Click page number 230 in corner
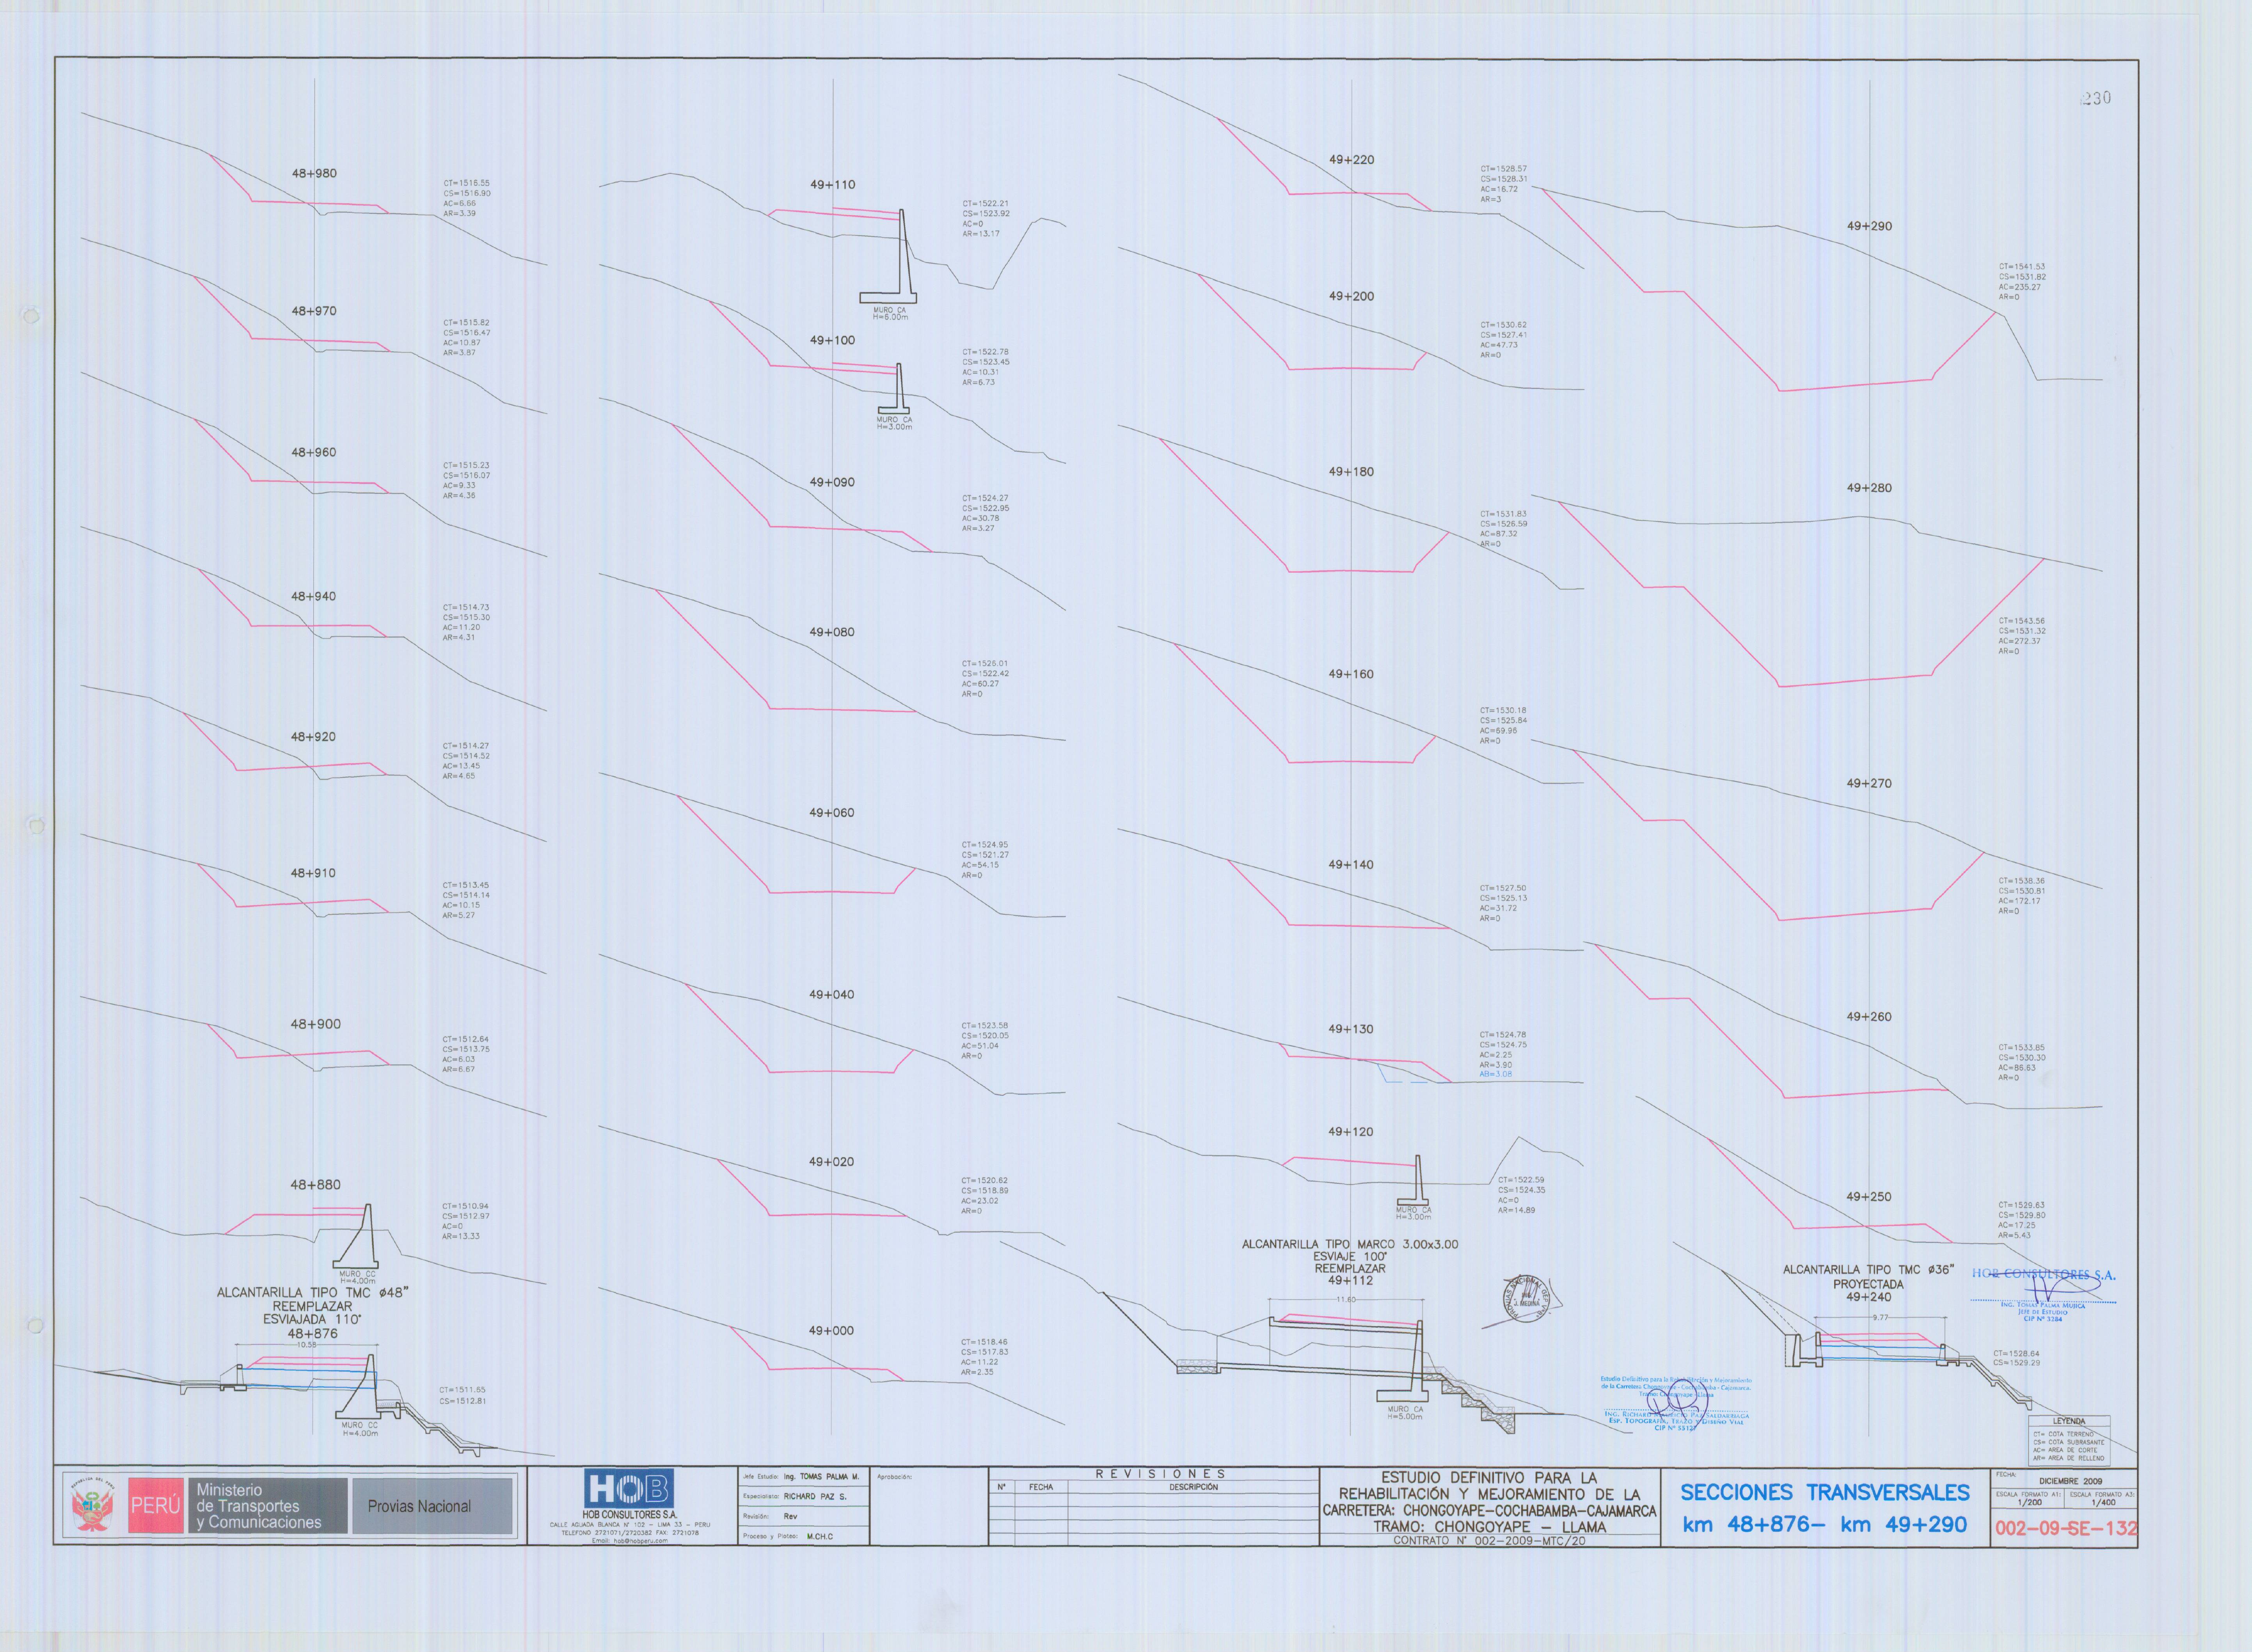2252x1652 pixels. click(x=2095, y=97)
